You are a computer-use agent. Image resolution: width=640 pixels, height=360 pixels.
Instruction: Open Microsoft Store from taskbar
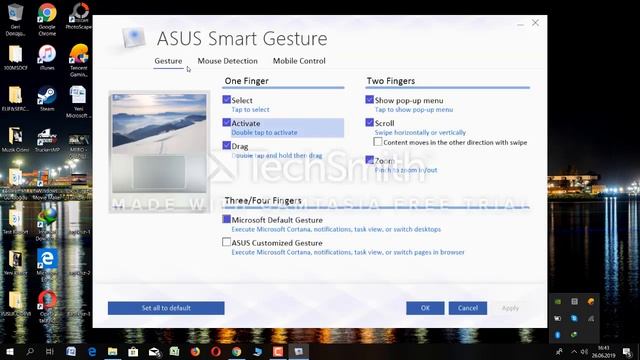(x=133, y=351)
